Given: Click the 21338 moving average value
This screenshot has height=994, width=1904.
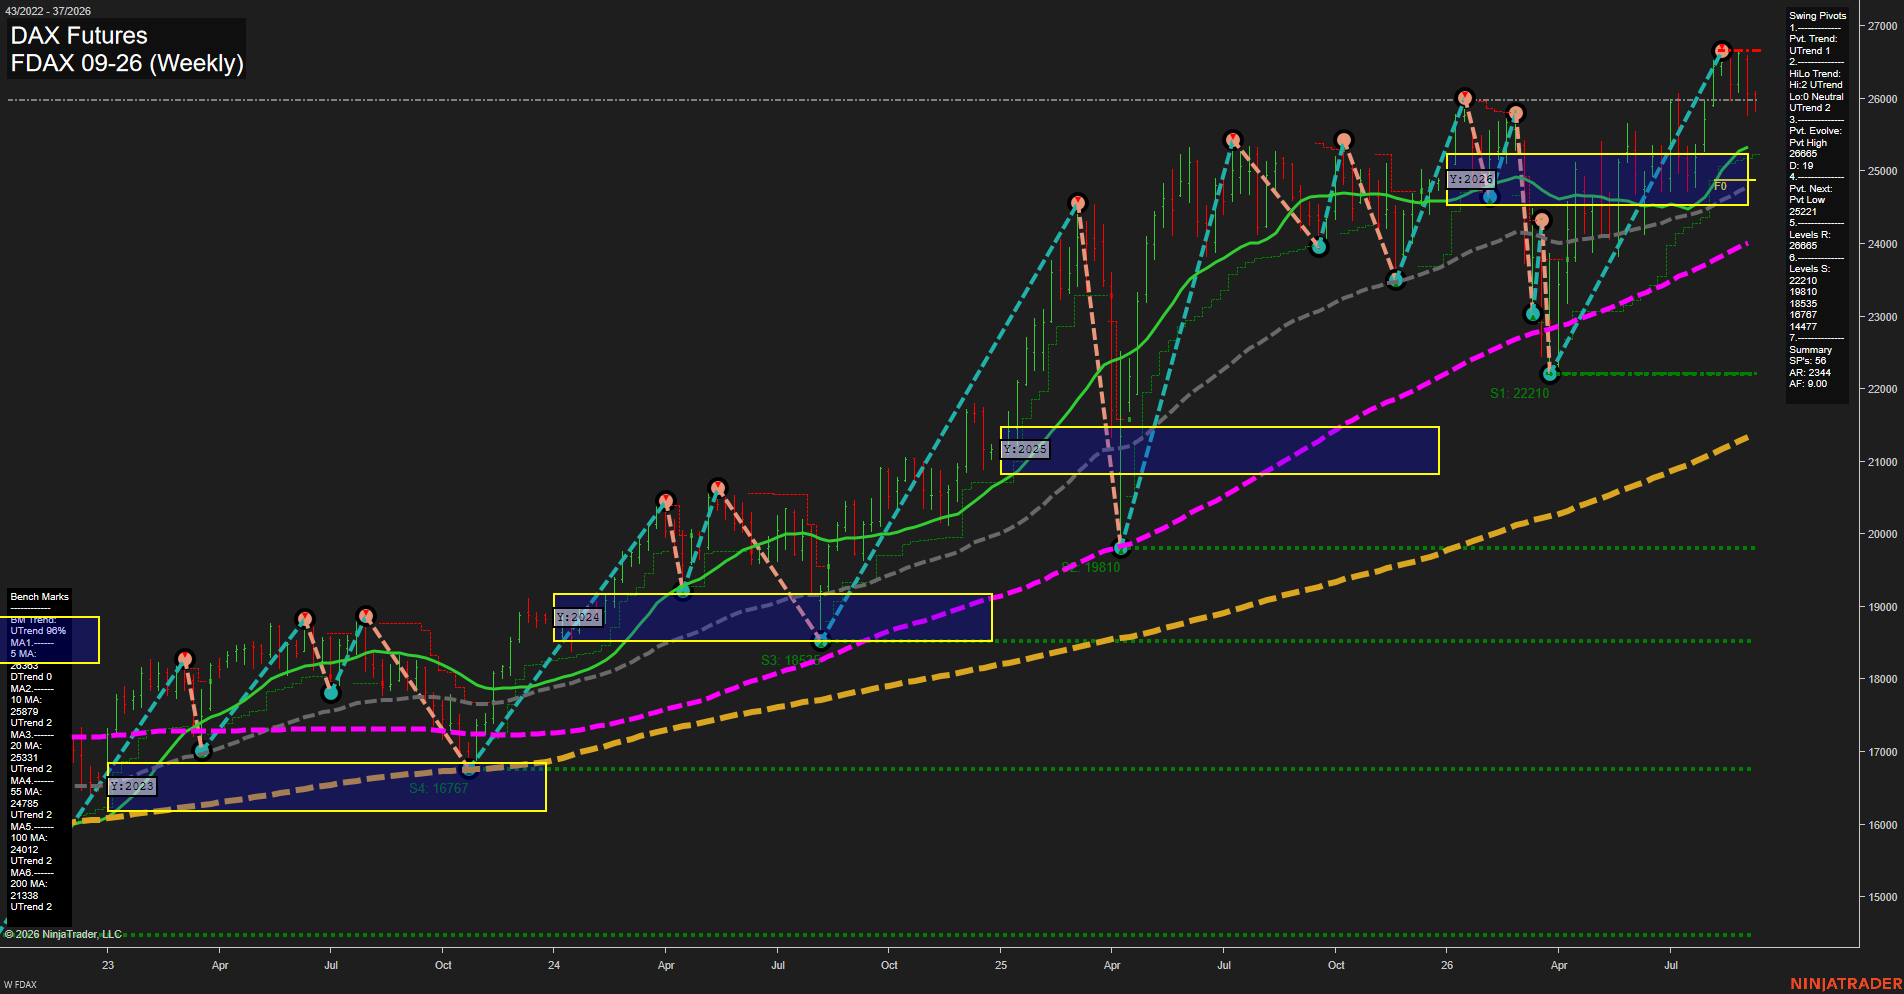Looking at the screenshot, I should point(24,896).
